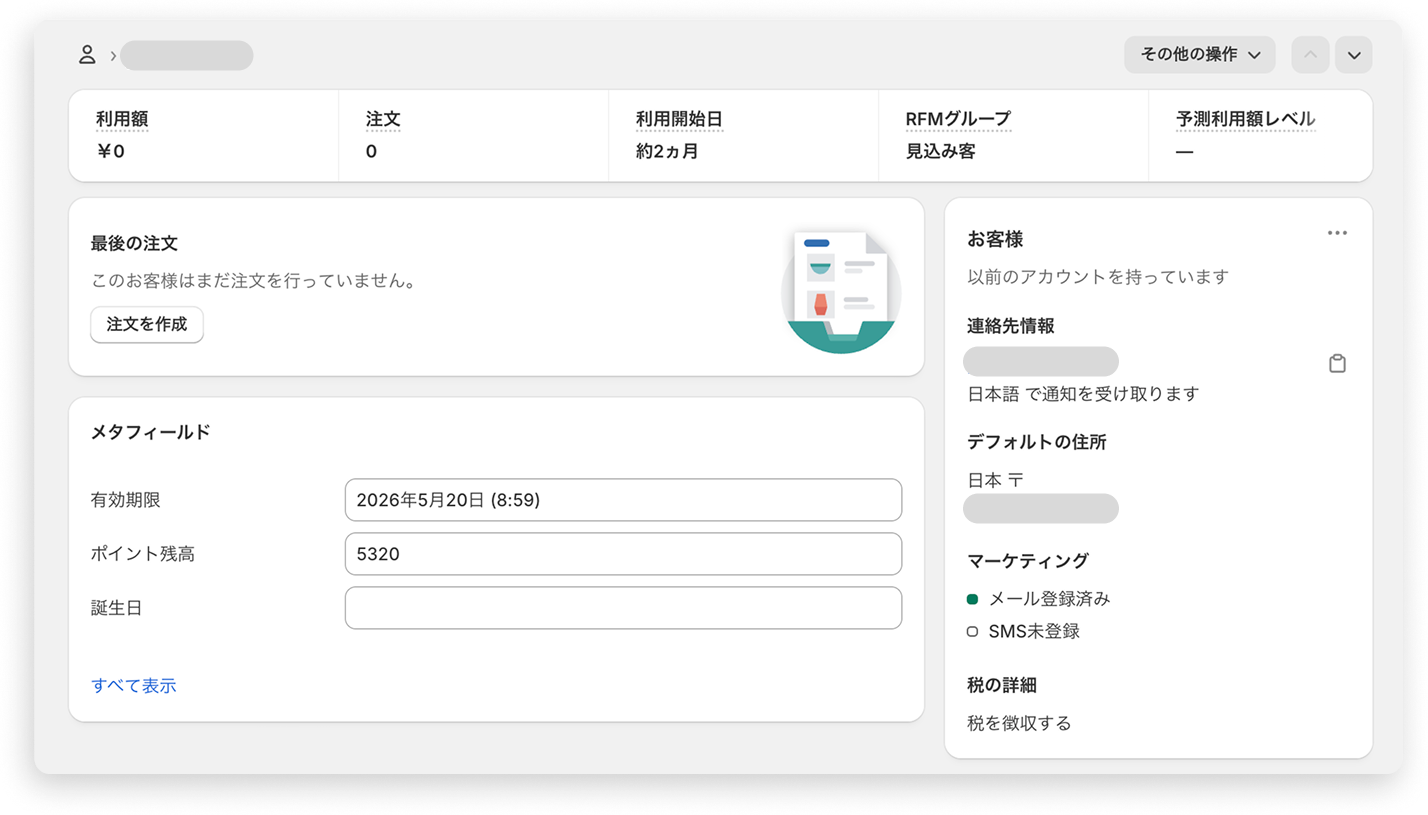Click the 約2ヵ月 value
This screenshot has width=1428, height=815.
click(x=667, y=152)
